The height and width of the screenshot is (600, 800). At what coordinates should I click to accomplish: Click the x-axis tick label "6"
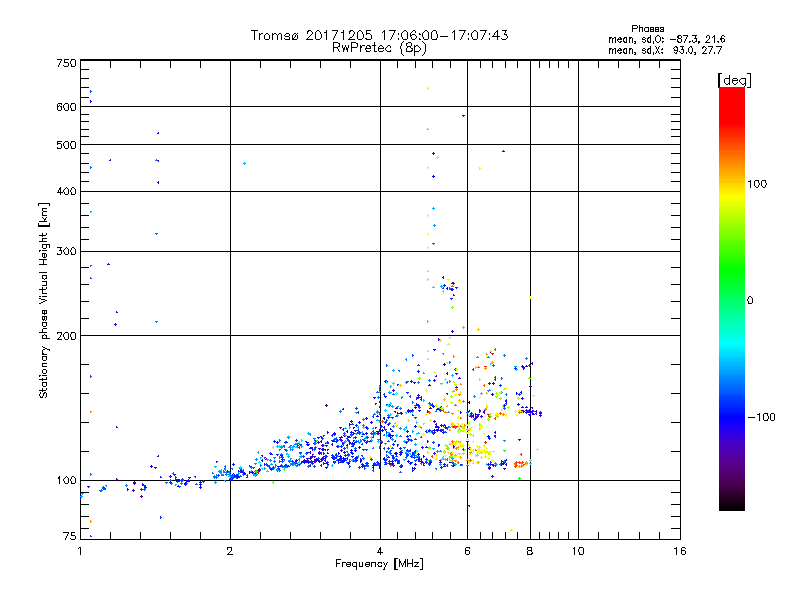point(467,551)
